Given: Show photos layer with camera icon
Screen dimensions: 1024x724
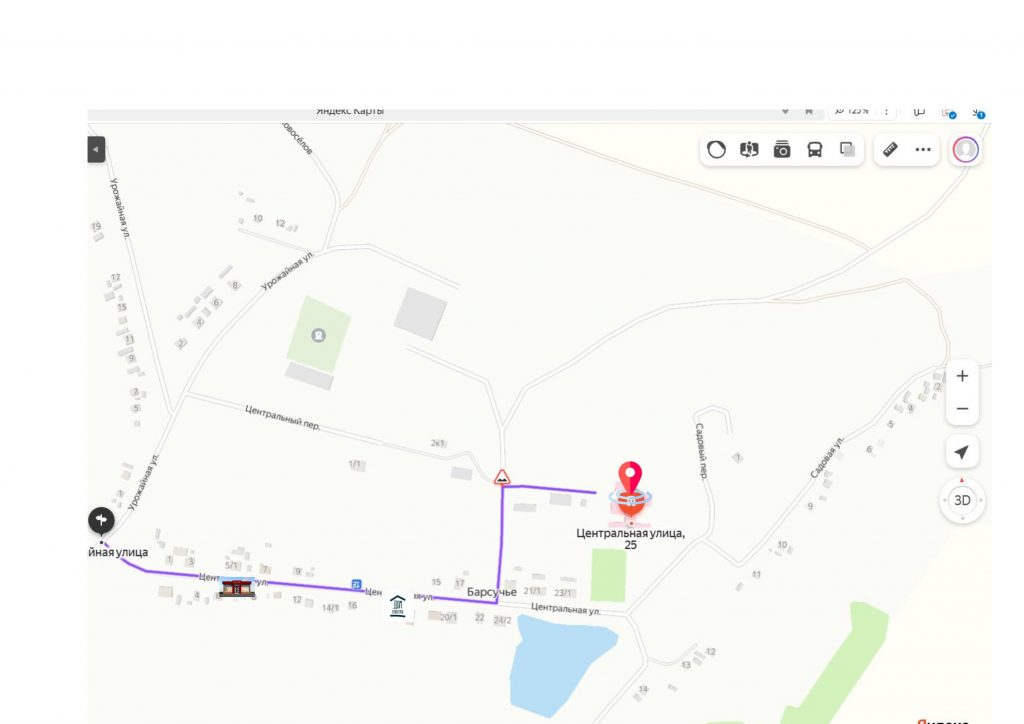Looking at the screenshot, I should (782, 150).
